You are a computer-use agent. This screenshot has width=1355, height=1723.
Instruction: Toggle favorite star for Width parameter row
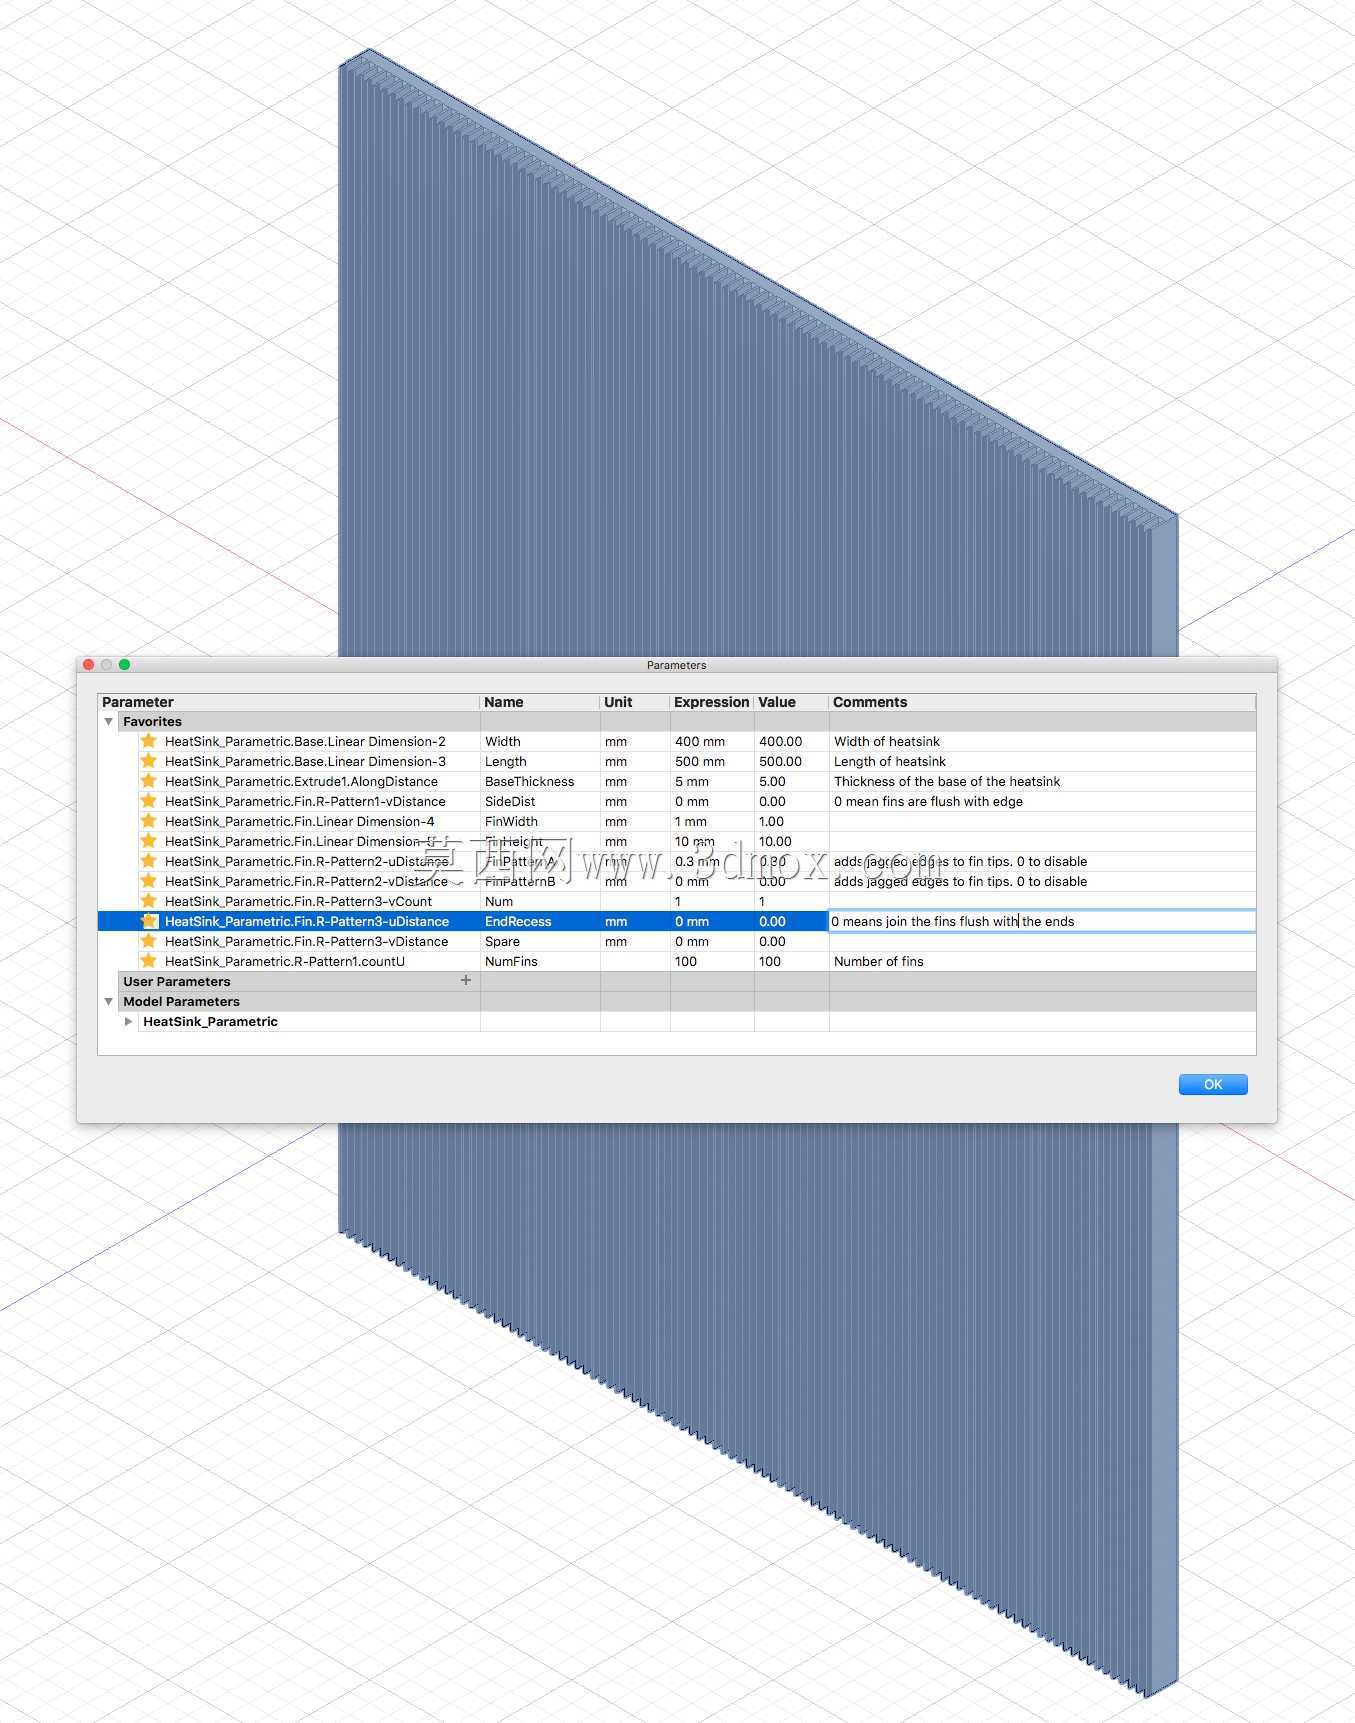tap(149, 741)
